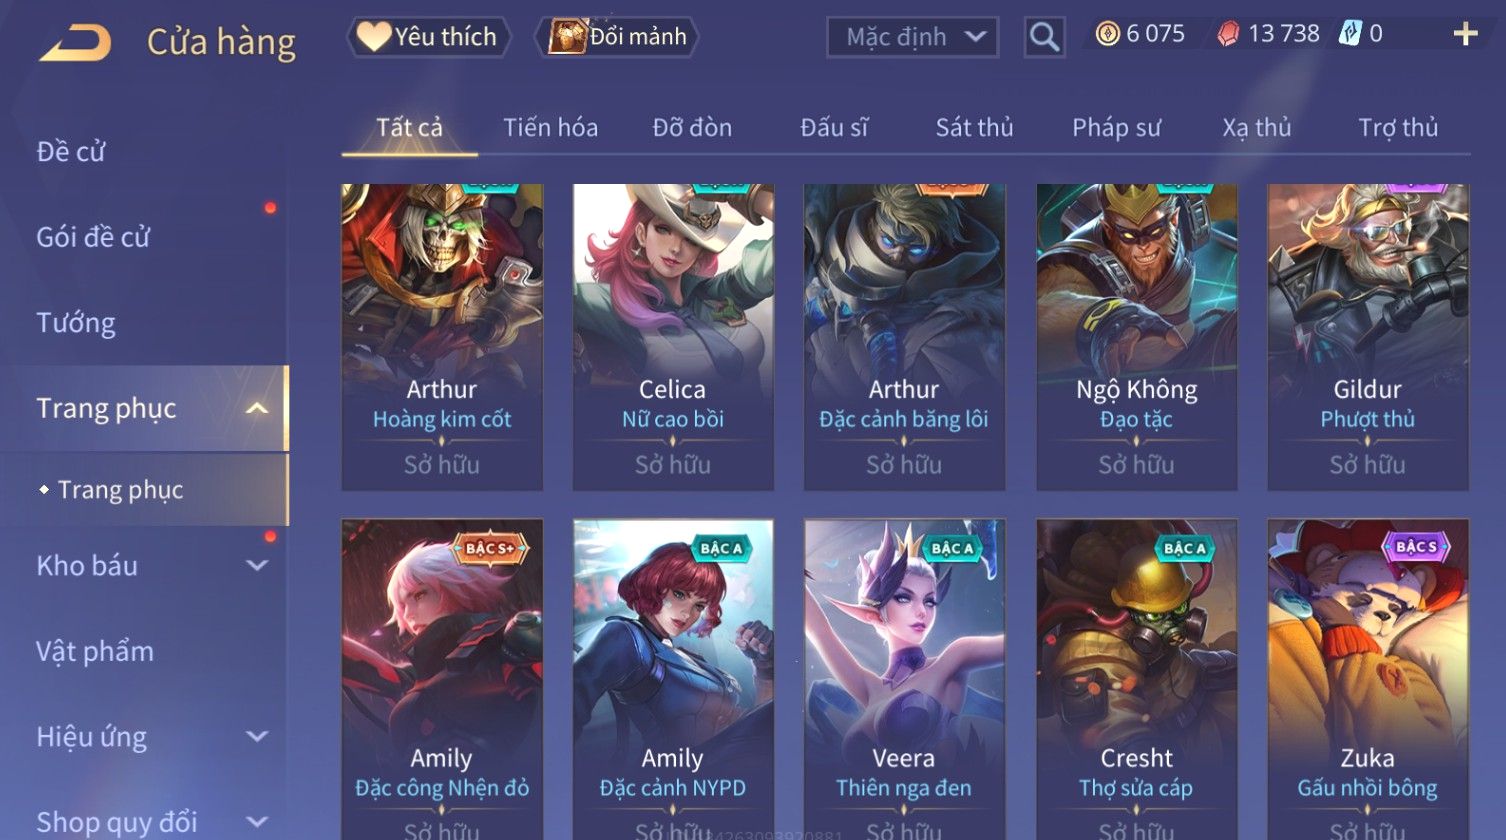The image size is (1506, 840).
Task: Open the Mặc định sort dropdown
Action: click(912, 38)
